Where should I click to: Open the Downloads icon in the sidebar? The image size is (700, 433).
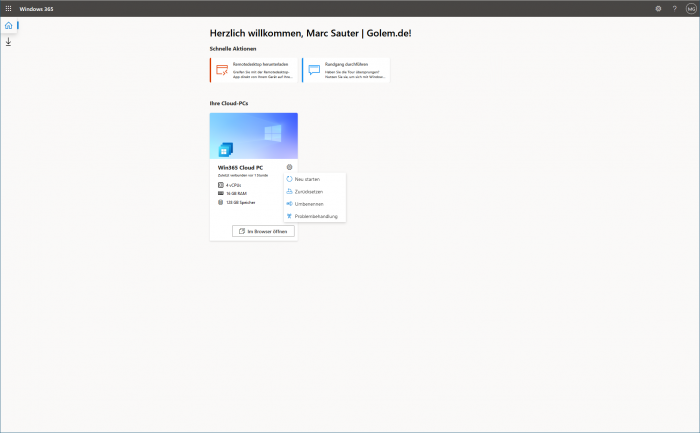pos(8,42)
